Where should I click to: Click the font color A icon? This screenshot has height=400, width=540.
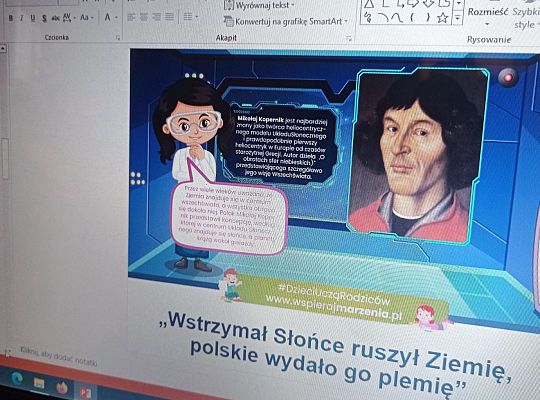107,17
